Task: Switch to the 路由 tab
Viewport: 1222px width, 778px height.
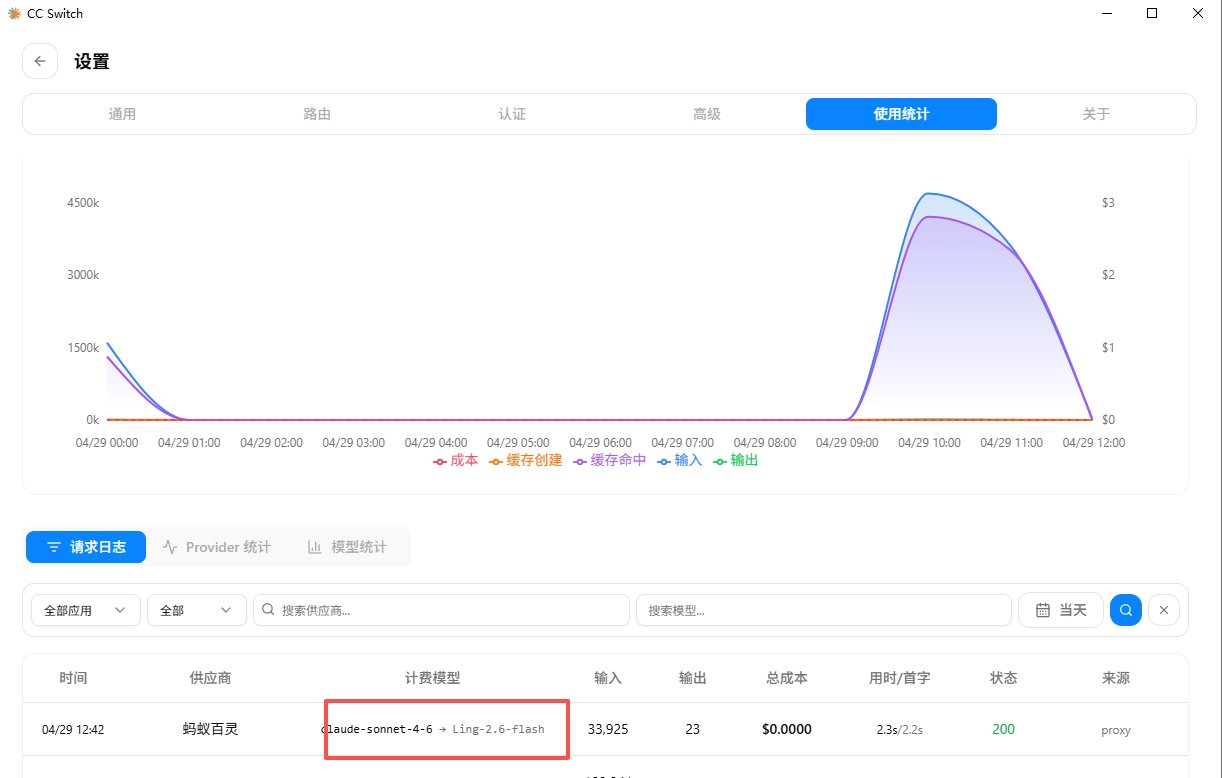Action: (317, 114)
